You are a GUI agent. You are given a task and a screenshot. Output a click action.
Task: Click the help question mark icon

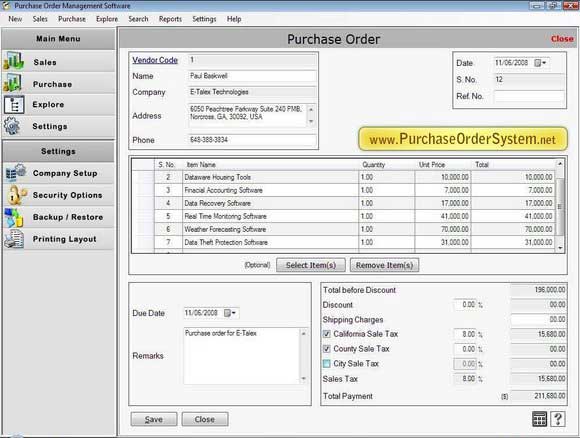[x=557, y=419]
